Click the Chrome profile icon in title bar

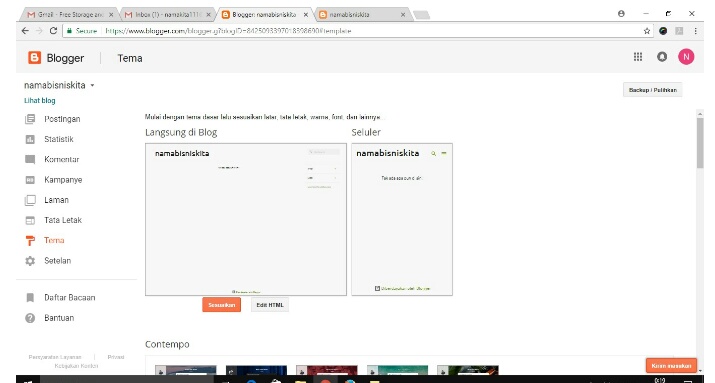(x=621, y=14)
